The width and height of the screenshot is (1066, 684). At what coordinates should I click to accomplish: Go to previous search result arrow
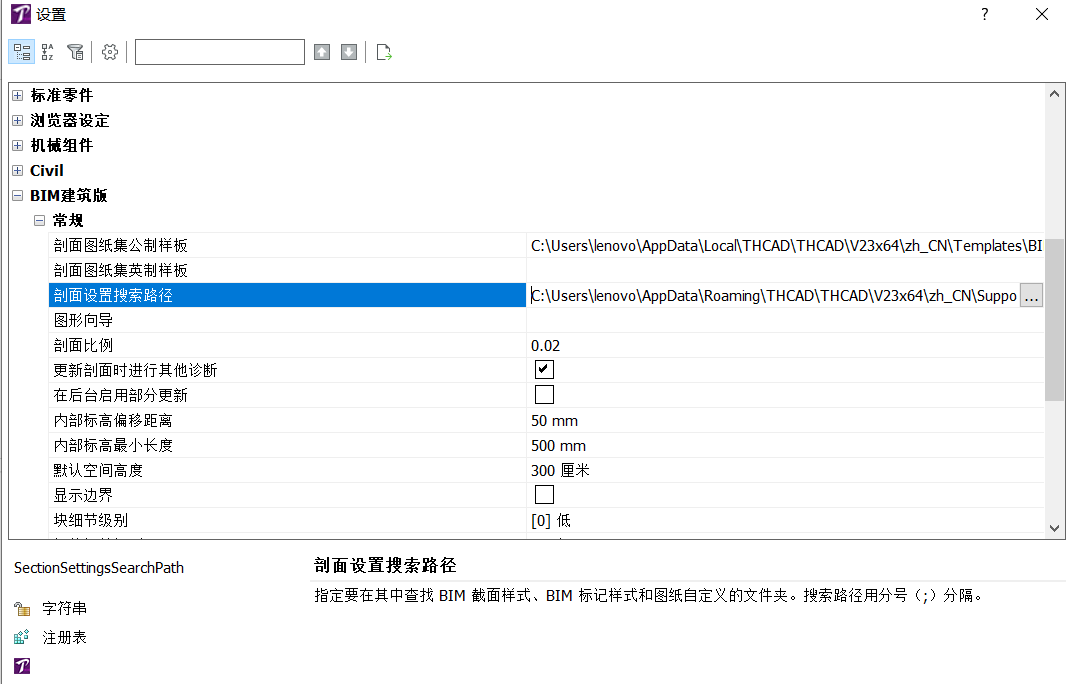tap(322, 52)
